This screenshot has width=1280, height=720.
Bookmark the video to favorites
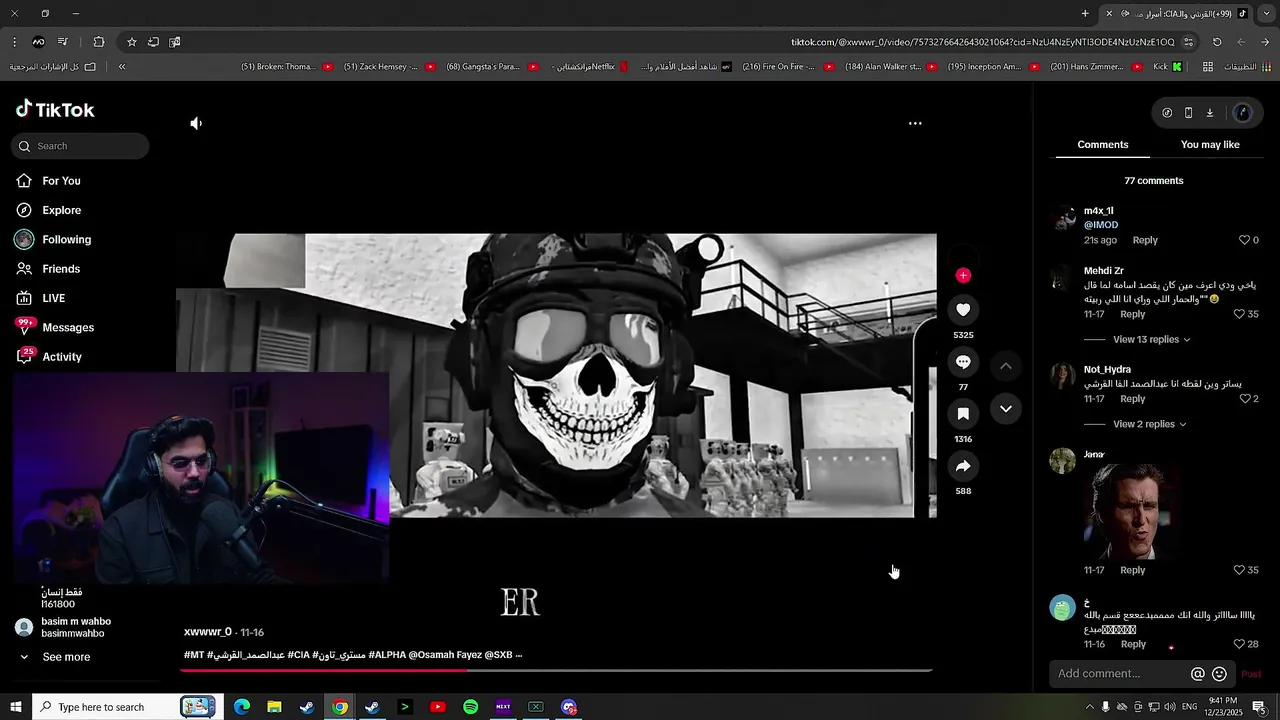tap(963, 414)
